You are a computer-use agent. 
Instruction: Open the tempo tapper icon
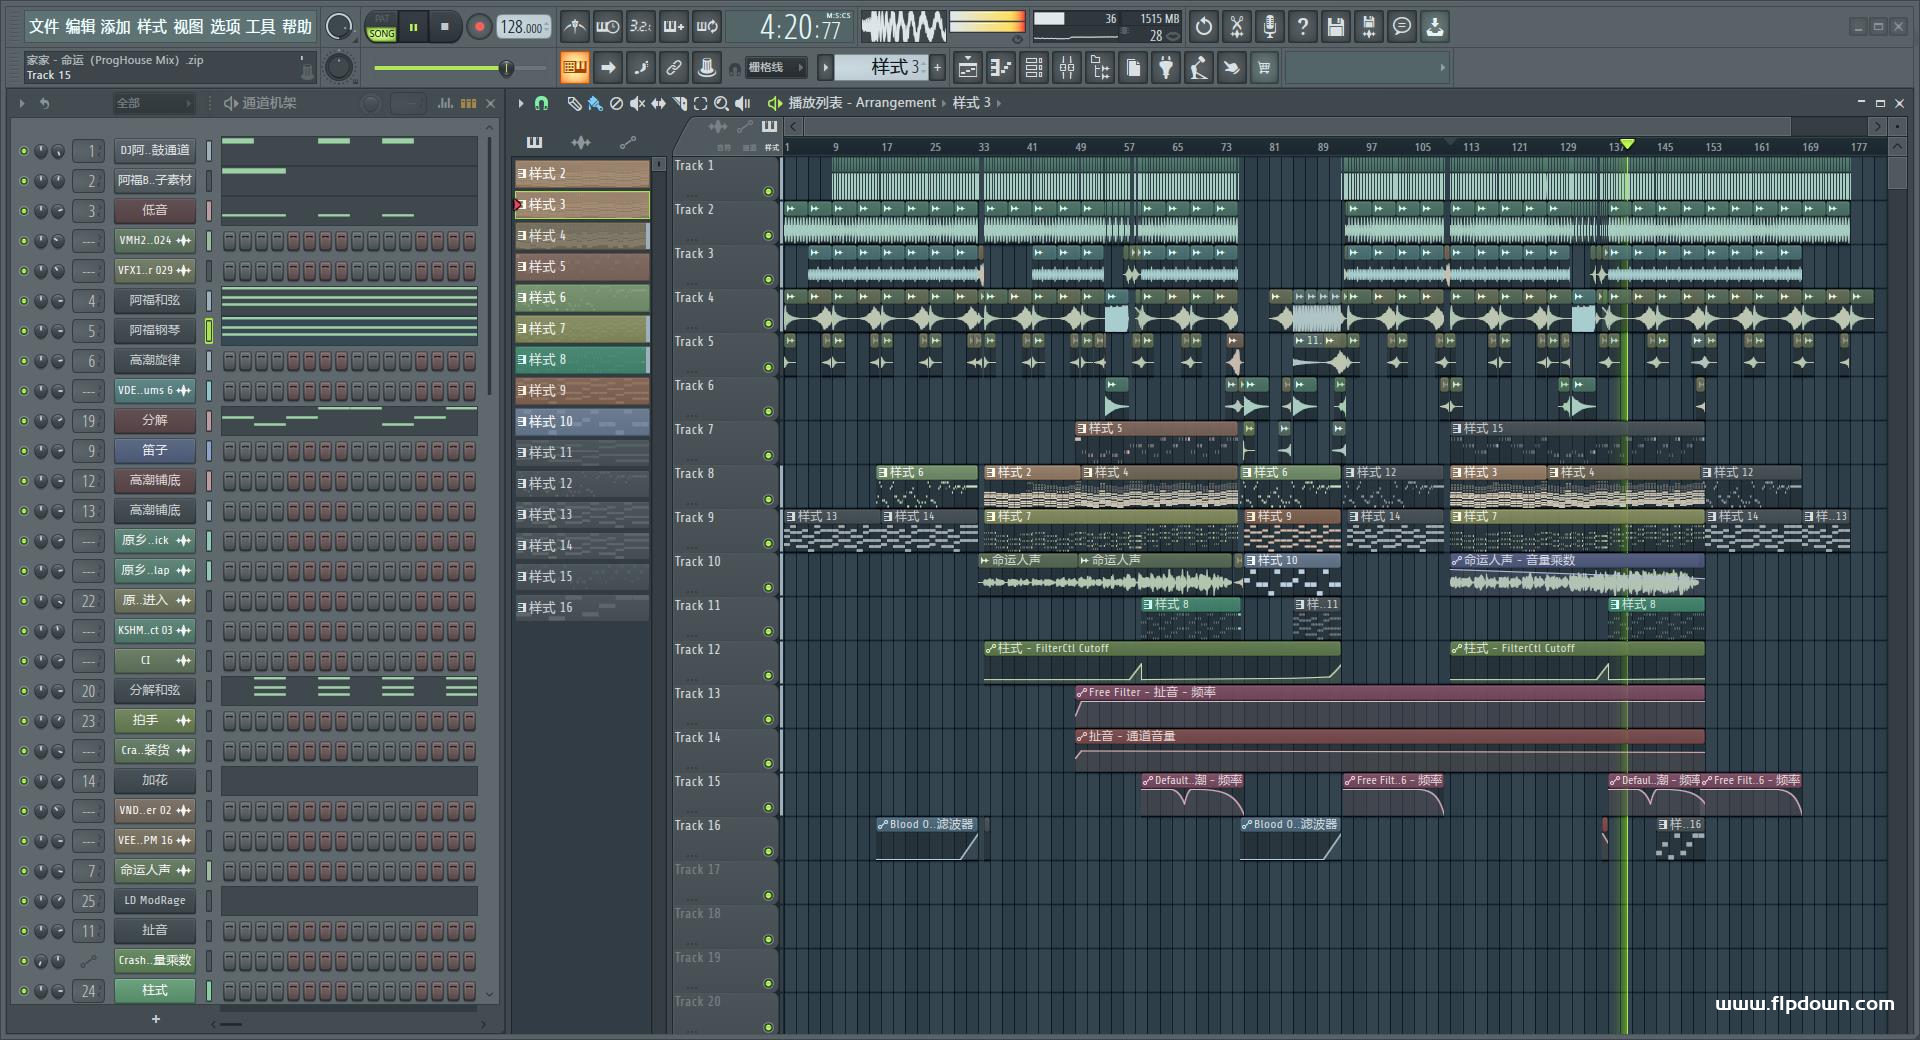click(1199, 68)
